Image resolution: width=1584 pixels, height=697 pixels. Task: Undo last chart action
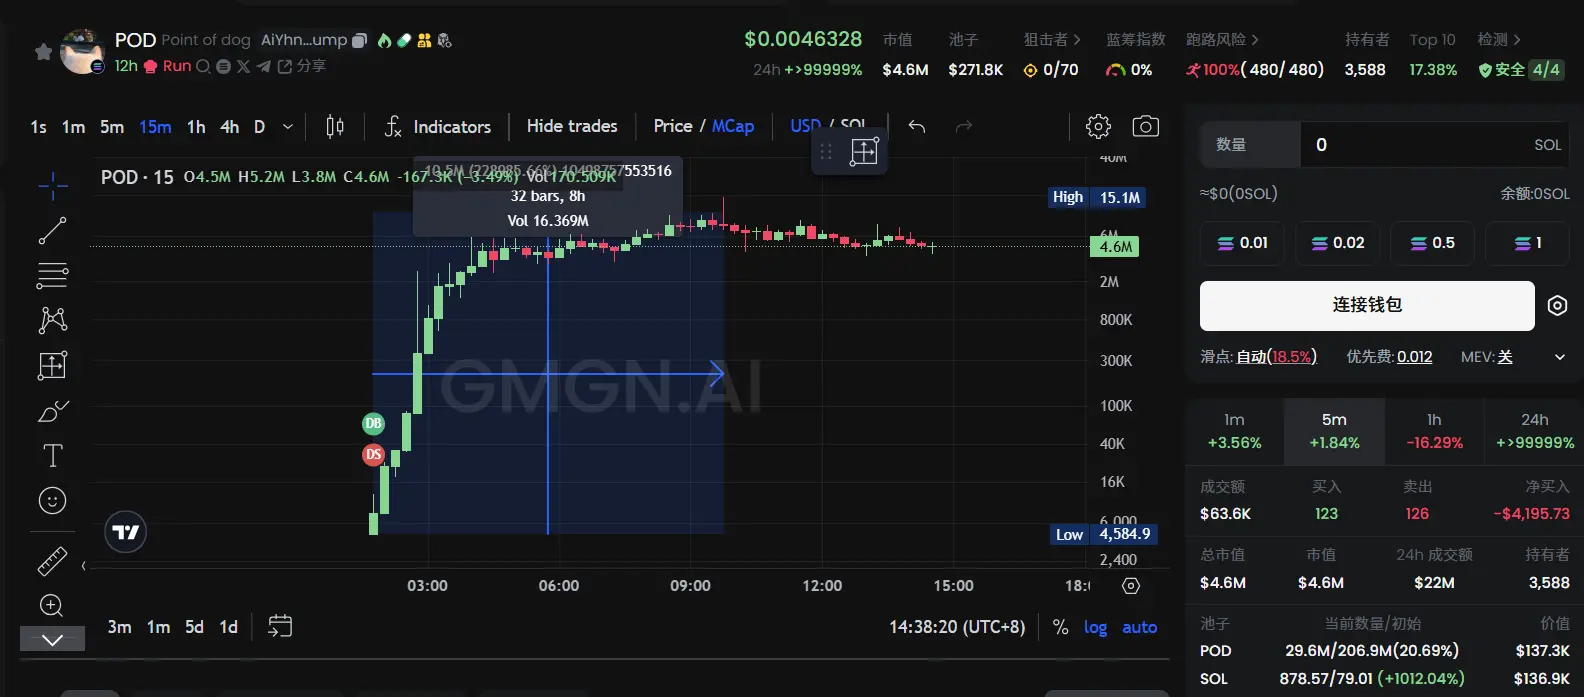pos(916,126)
